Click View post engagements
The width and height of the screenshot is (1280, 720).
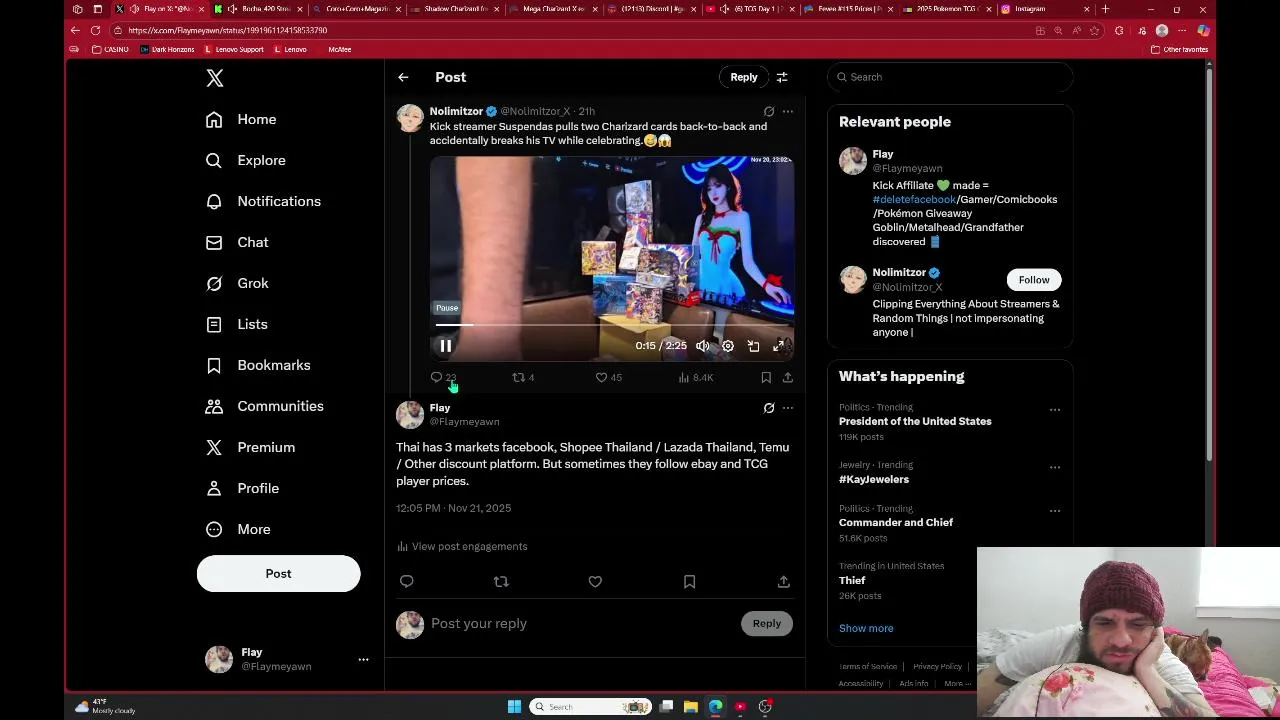462,546
